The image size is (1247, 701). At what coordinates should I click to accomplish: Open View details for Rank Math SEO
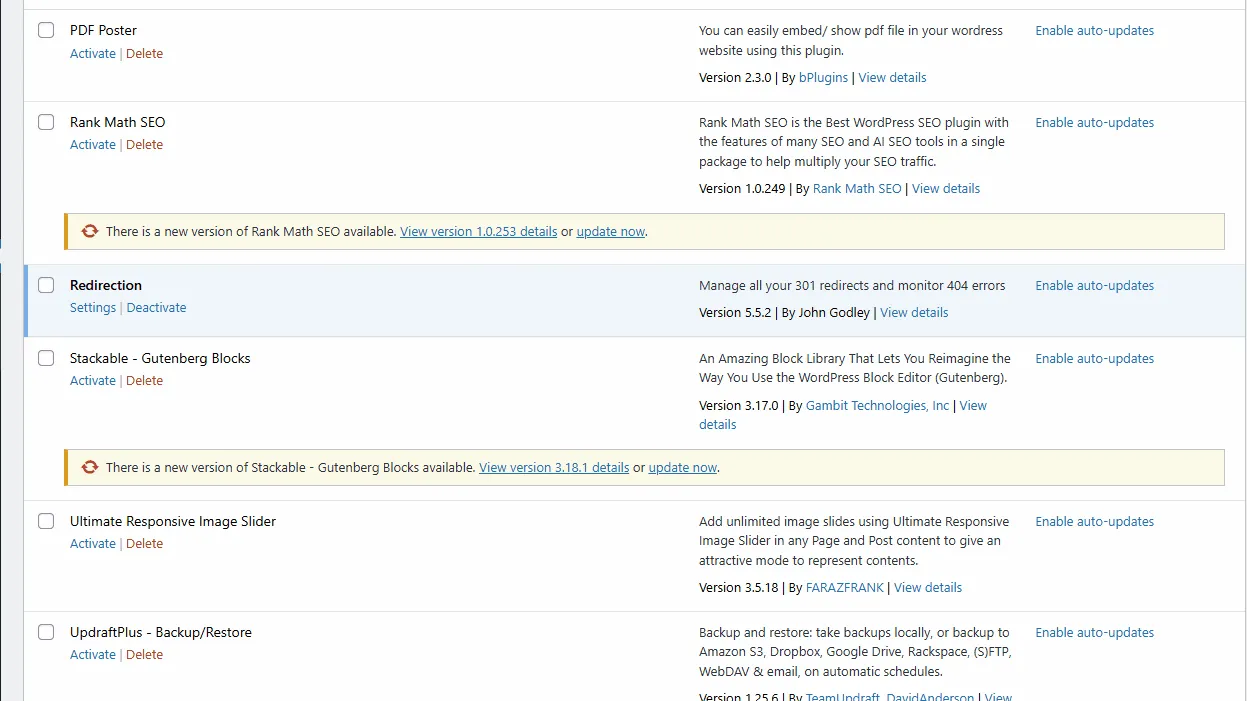pos(945,188)
